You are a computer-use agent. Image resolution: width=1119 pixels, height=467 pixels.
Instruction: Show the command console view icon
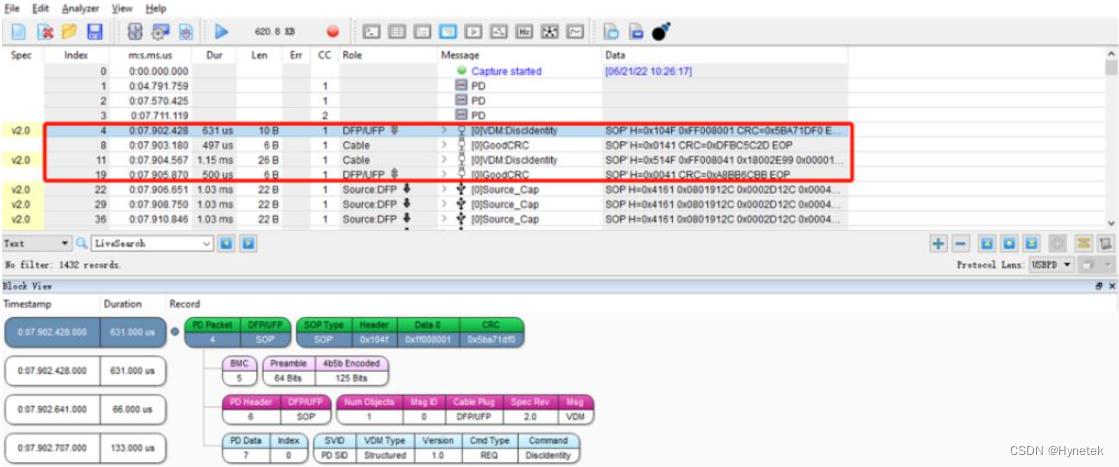click(370, 31)
